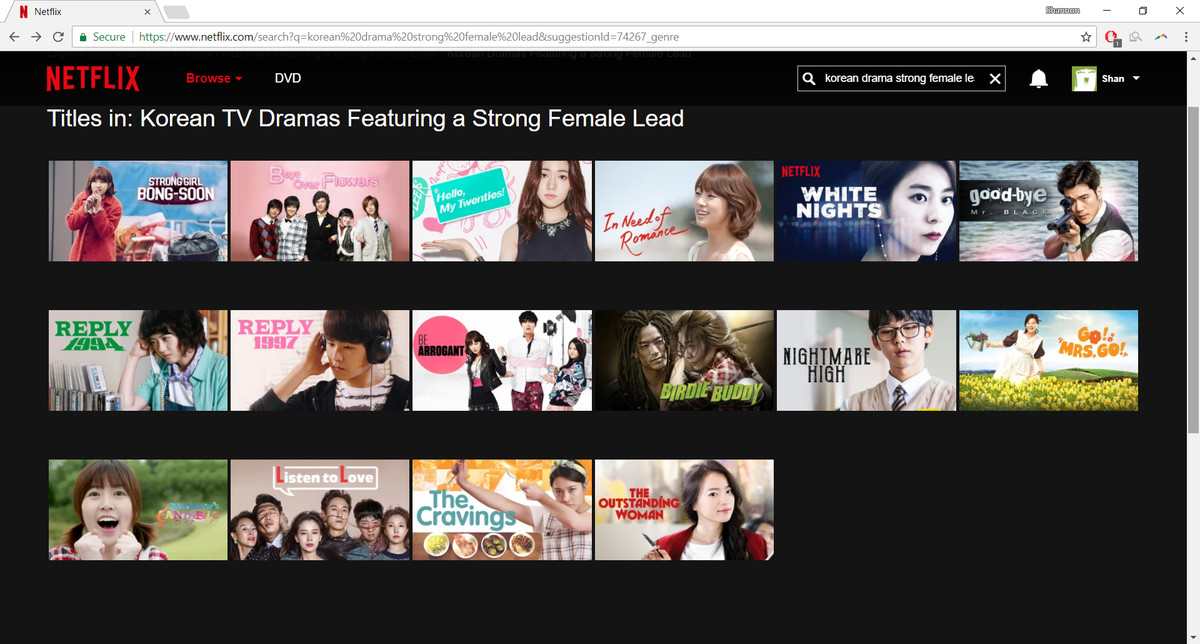Image resolution: width=1200 pixels, height=644 pixels.
Task: Focus the Netflix search input field
Action: [900, 78]
